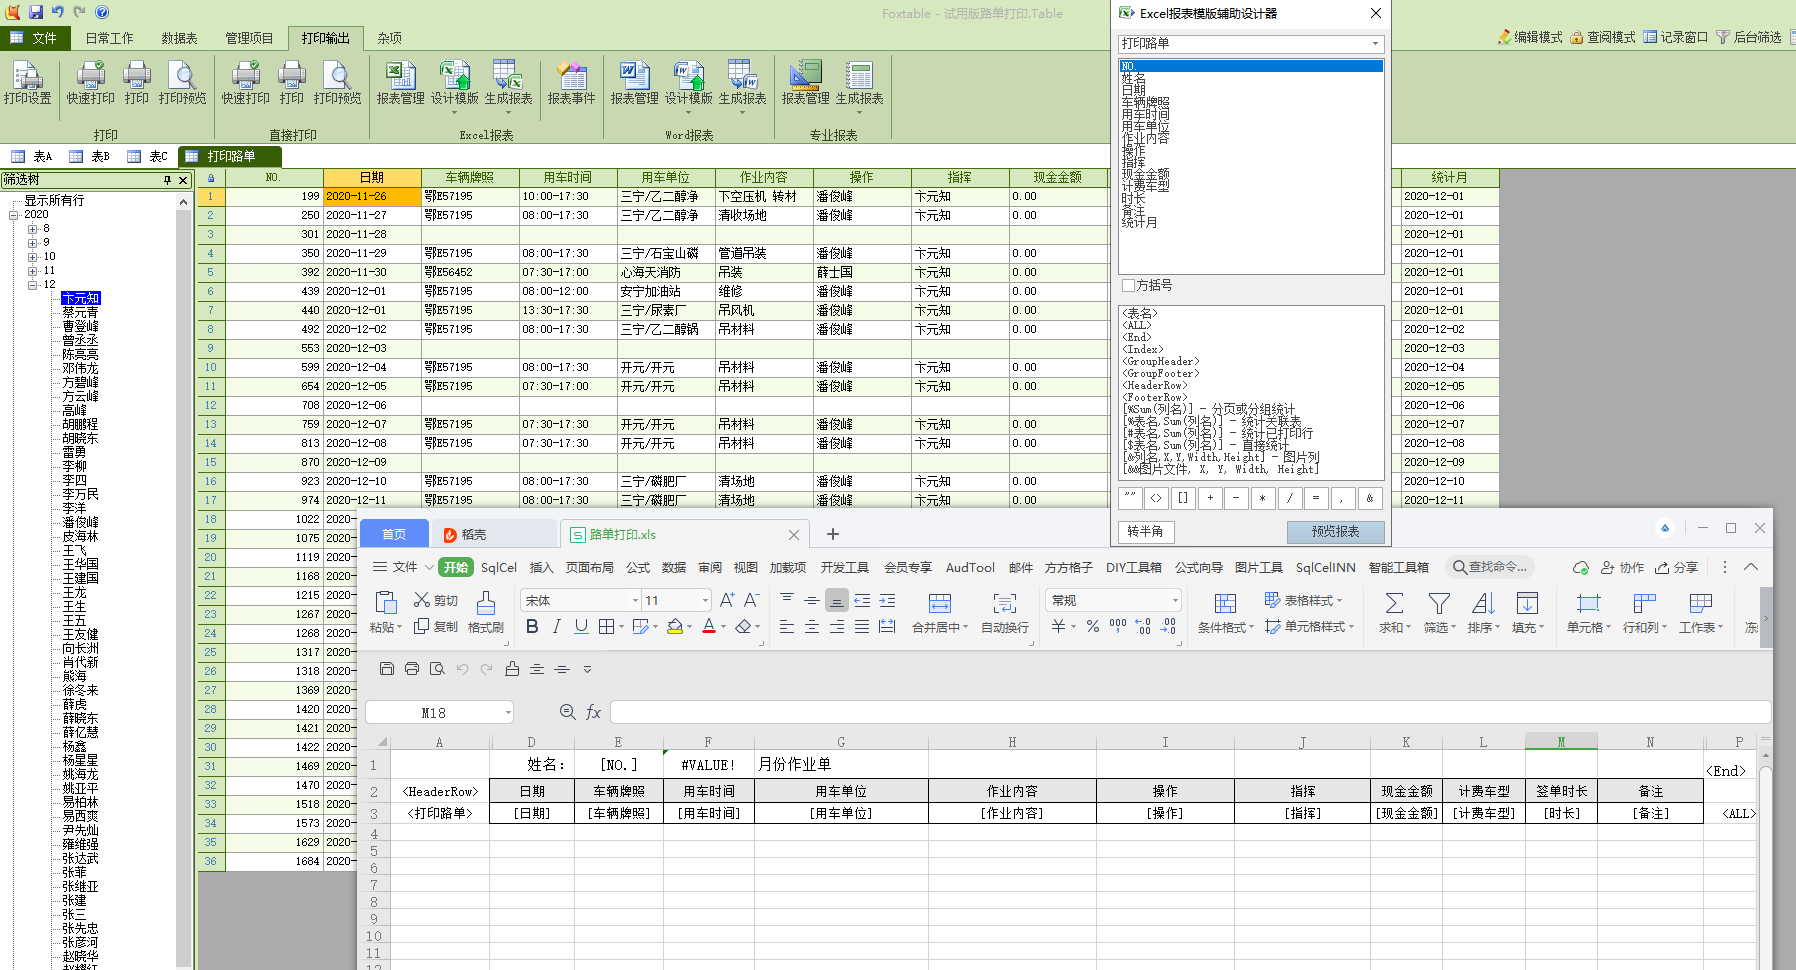Viewport: 1796px width, 970px height.
Task: Open Foxtable 文件 menu
Action: [35, 38]
